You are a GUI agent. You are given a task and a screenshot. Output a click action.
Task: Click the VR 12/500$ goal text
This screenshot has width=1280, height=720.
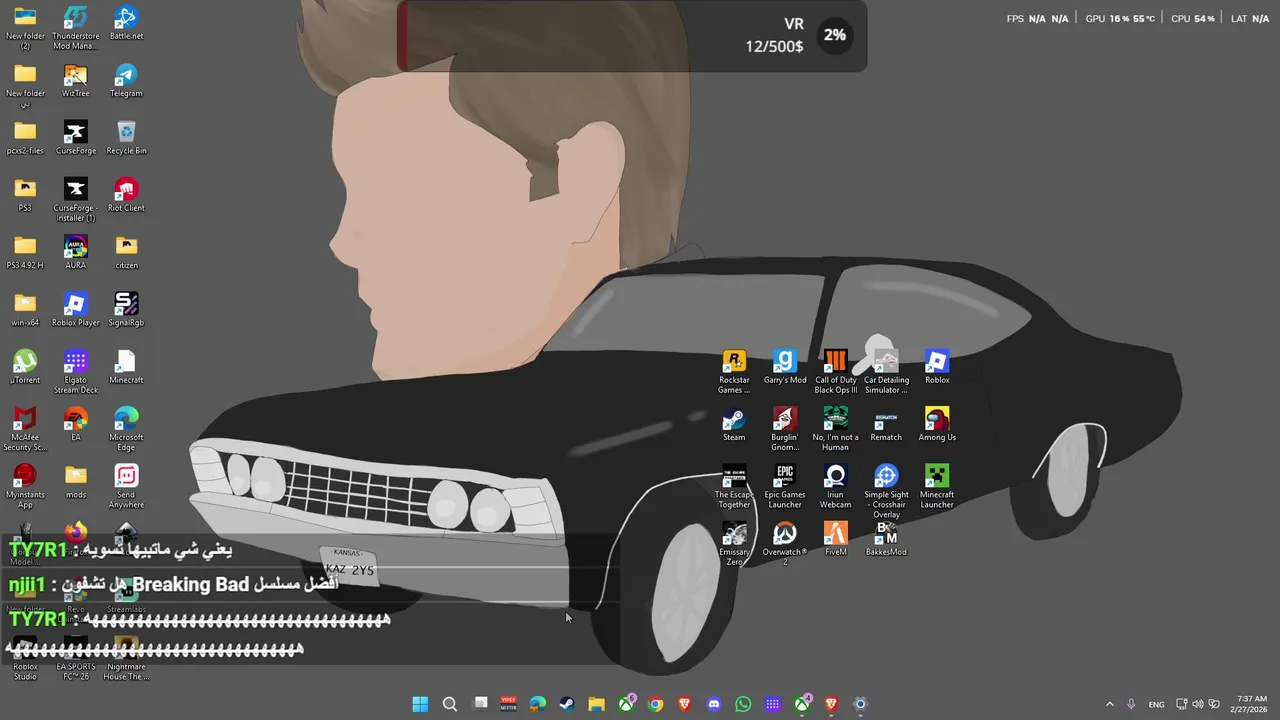click(x=774, y=35)
